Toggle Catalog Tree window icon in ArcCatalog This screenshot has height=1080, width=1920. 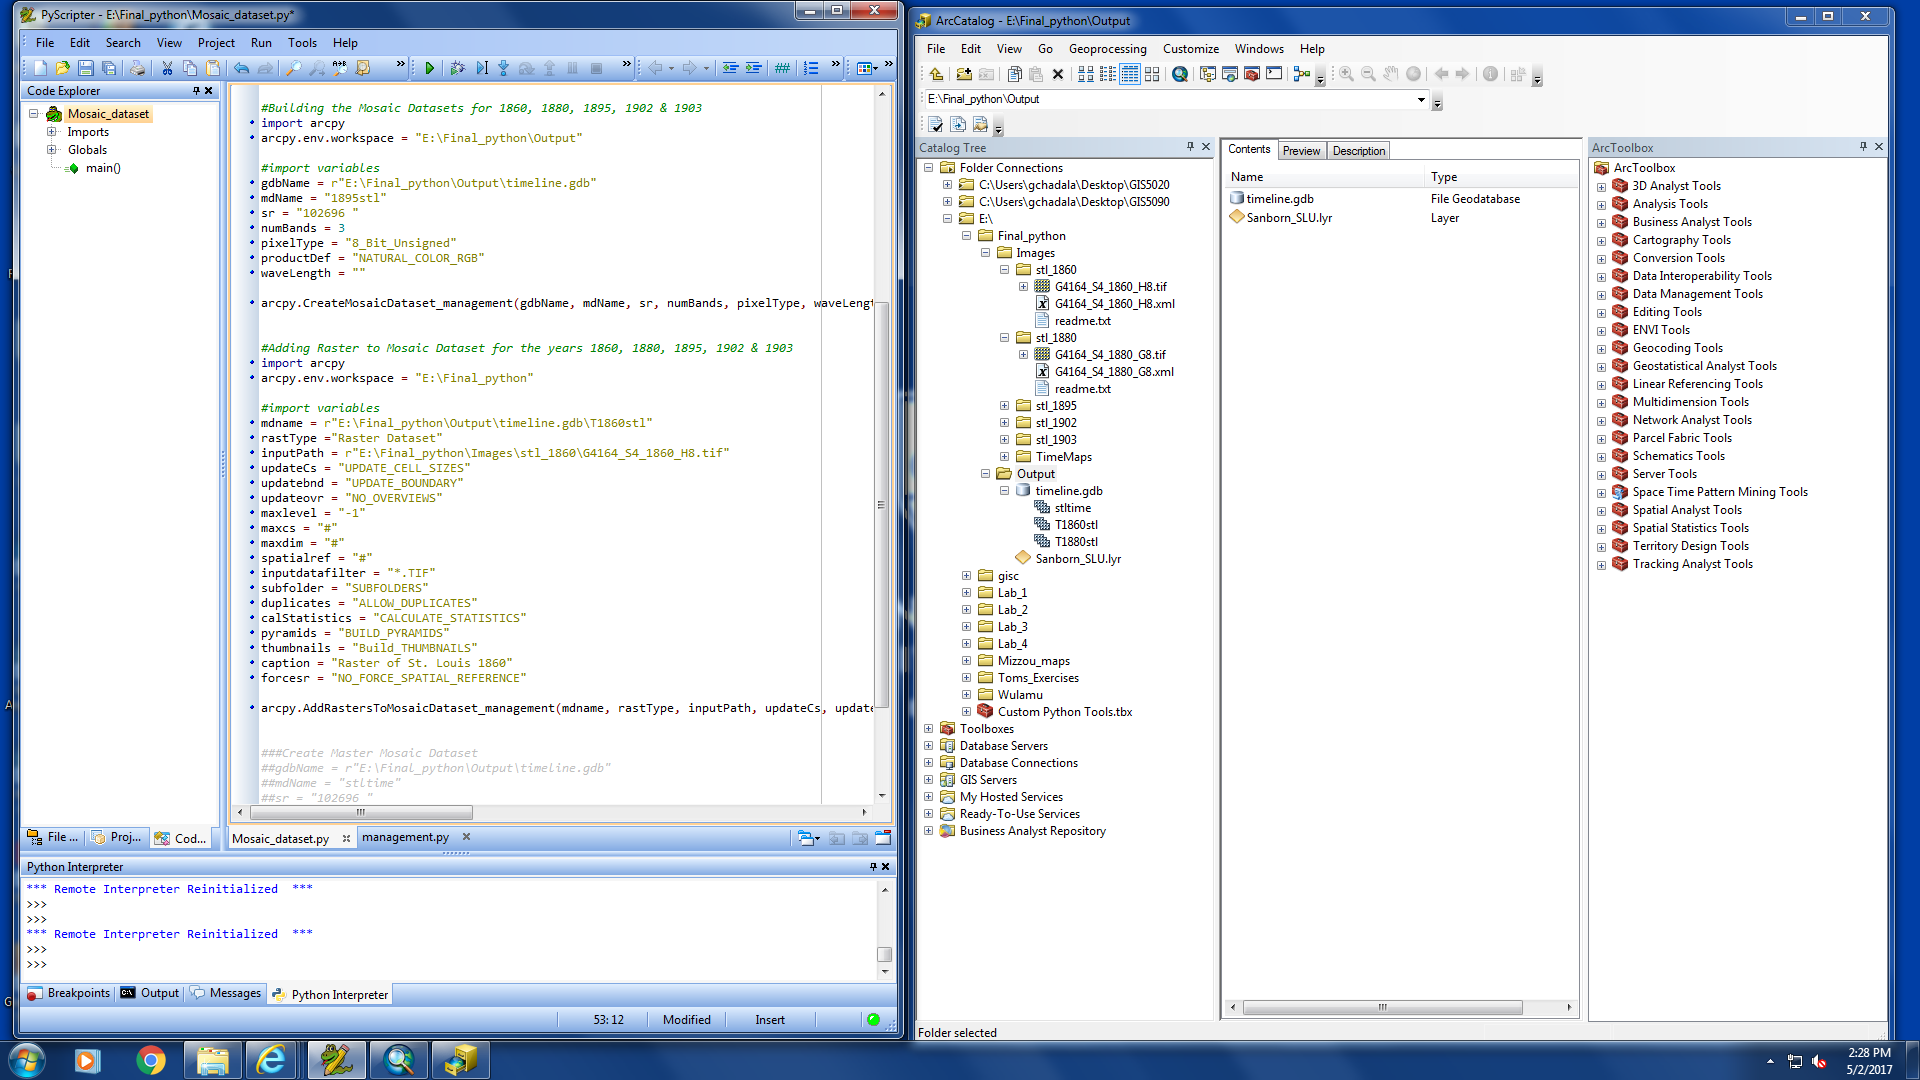(x=1207, y=74)
